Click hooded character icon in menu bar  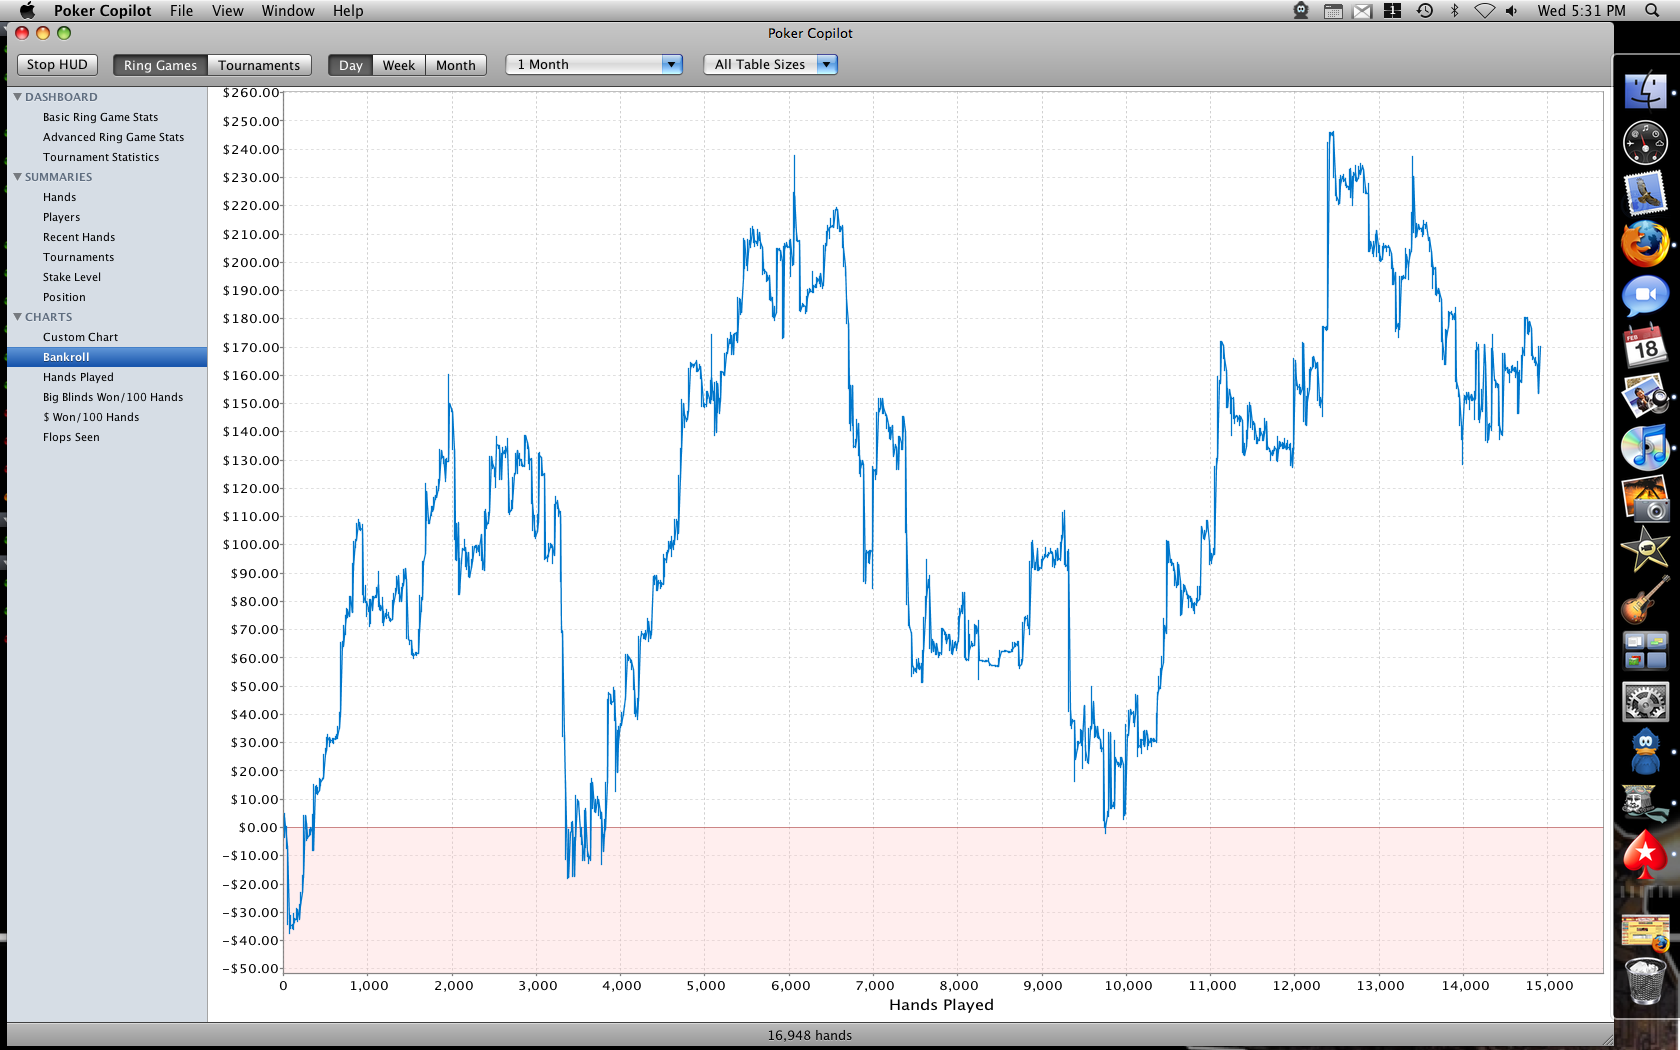click(x=1301, y=10)
